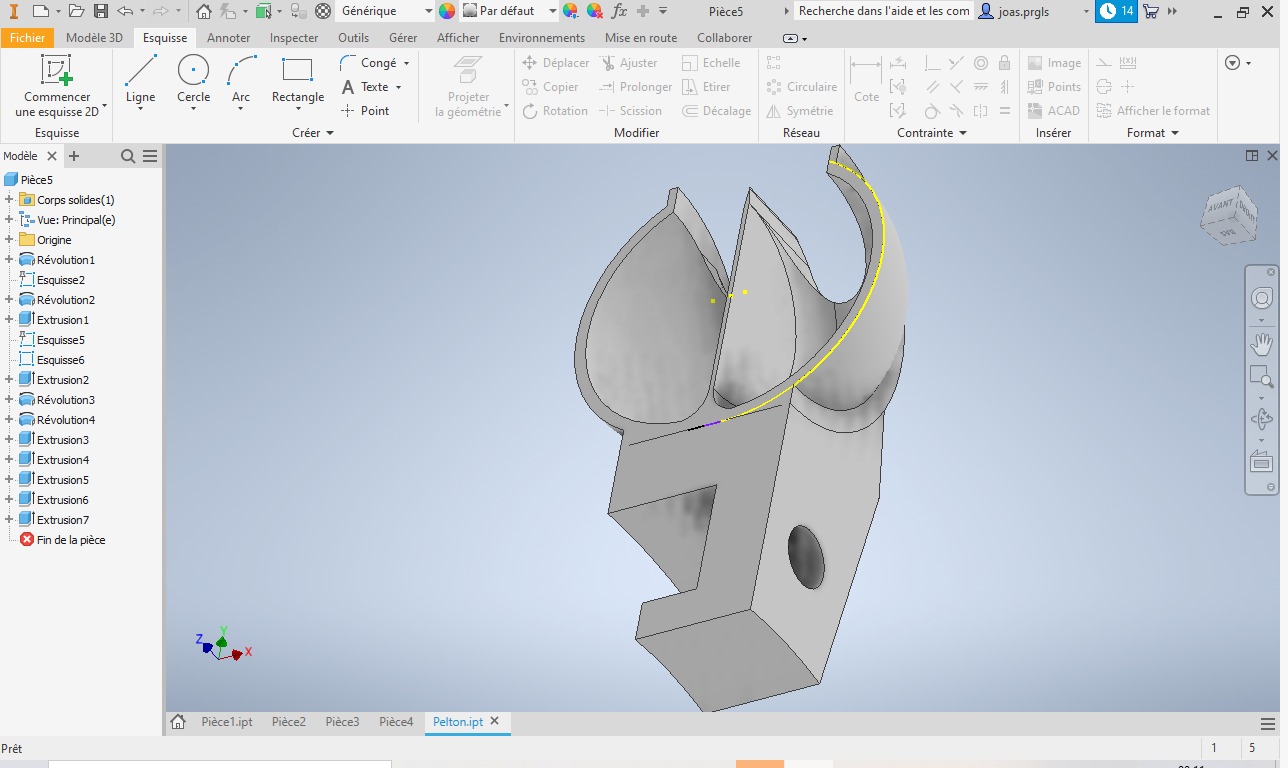This screenshot has height=768, width=1288.
Task: Expand the Corps solides(1) folder
Action: pos(9,200)
